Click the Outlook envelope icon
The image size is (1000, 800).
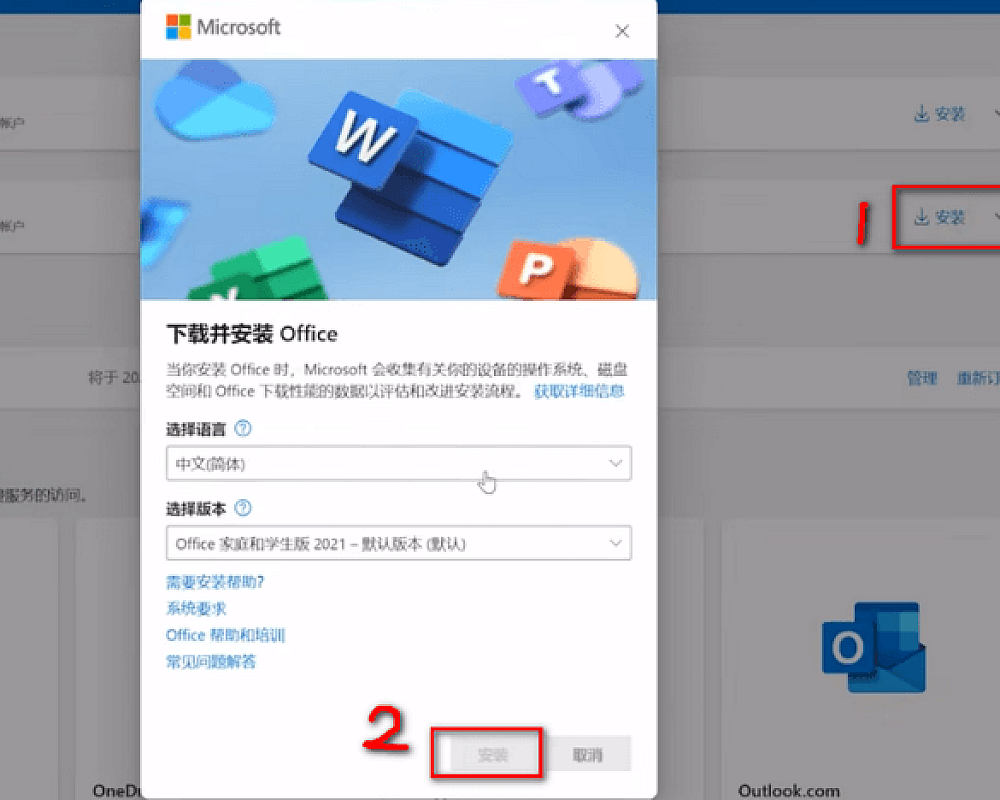[x=870, y=647]
